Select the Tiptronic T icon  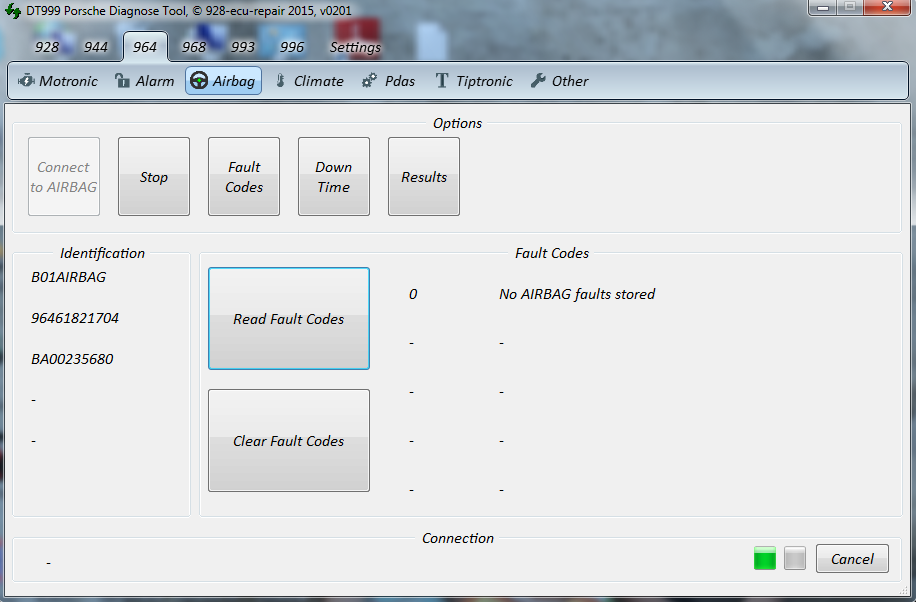[441, 81]
